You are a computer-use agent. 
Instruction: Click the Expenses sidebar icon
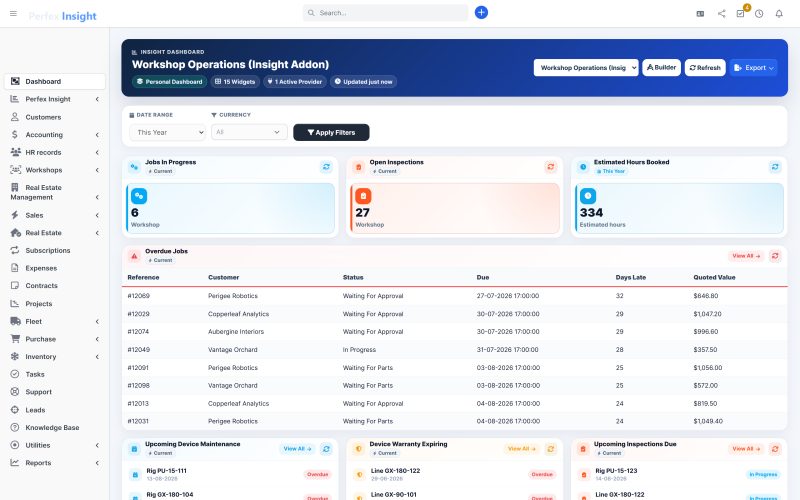(15, 268)
